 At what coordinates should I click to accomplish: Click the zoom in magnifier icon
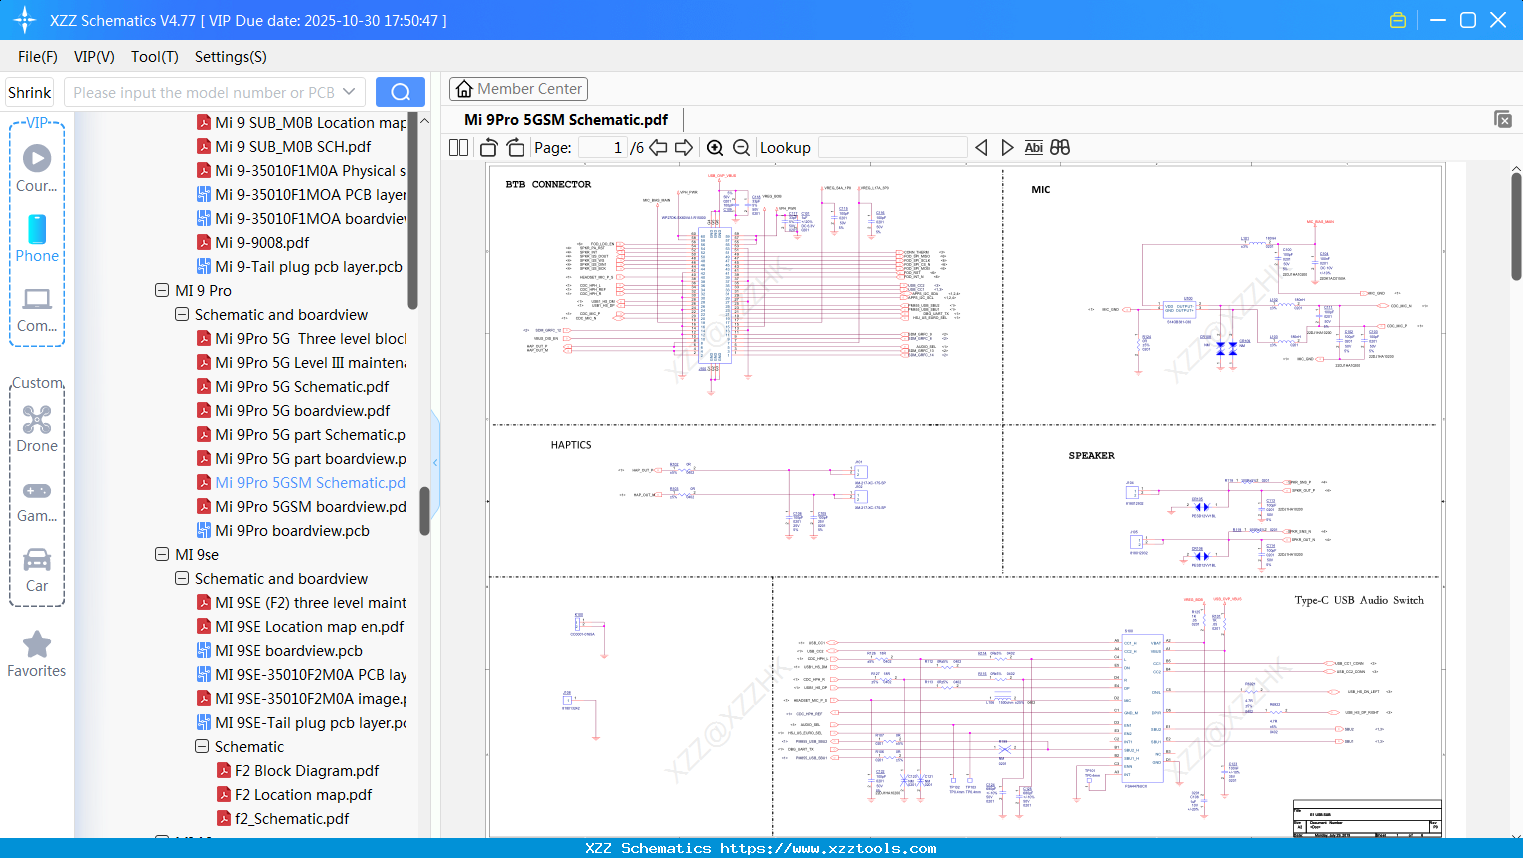[x=715, y=148]
